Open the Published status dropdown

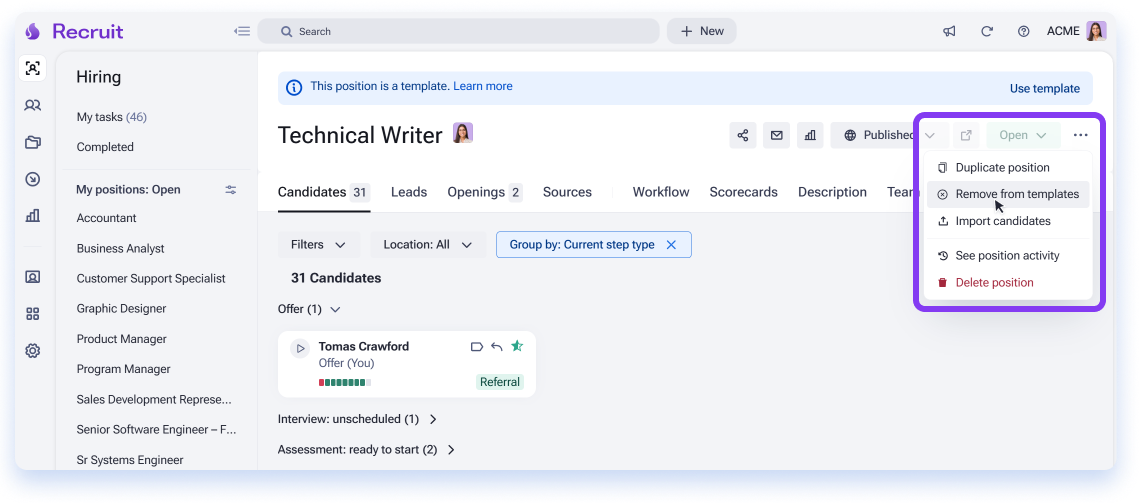pos(889,135)
